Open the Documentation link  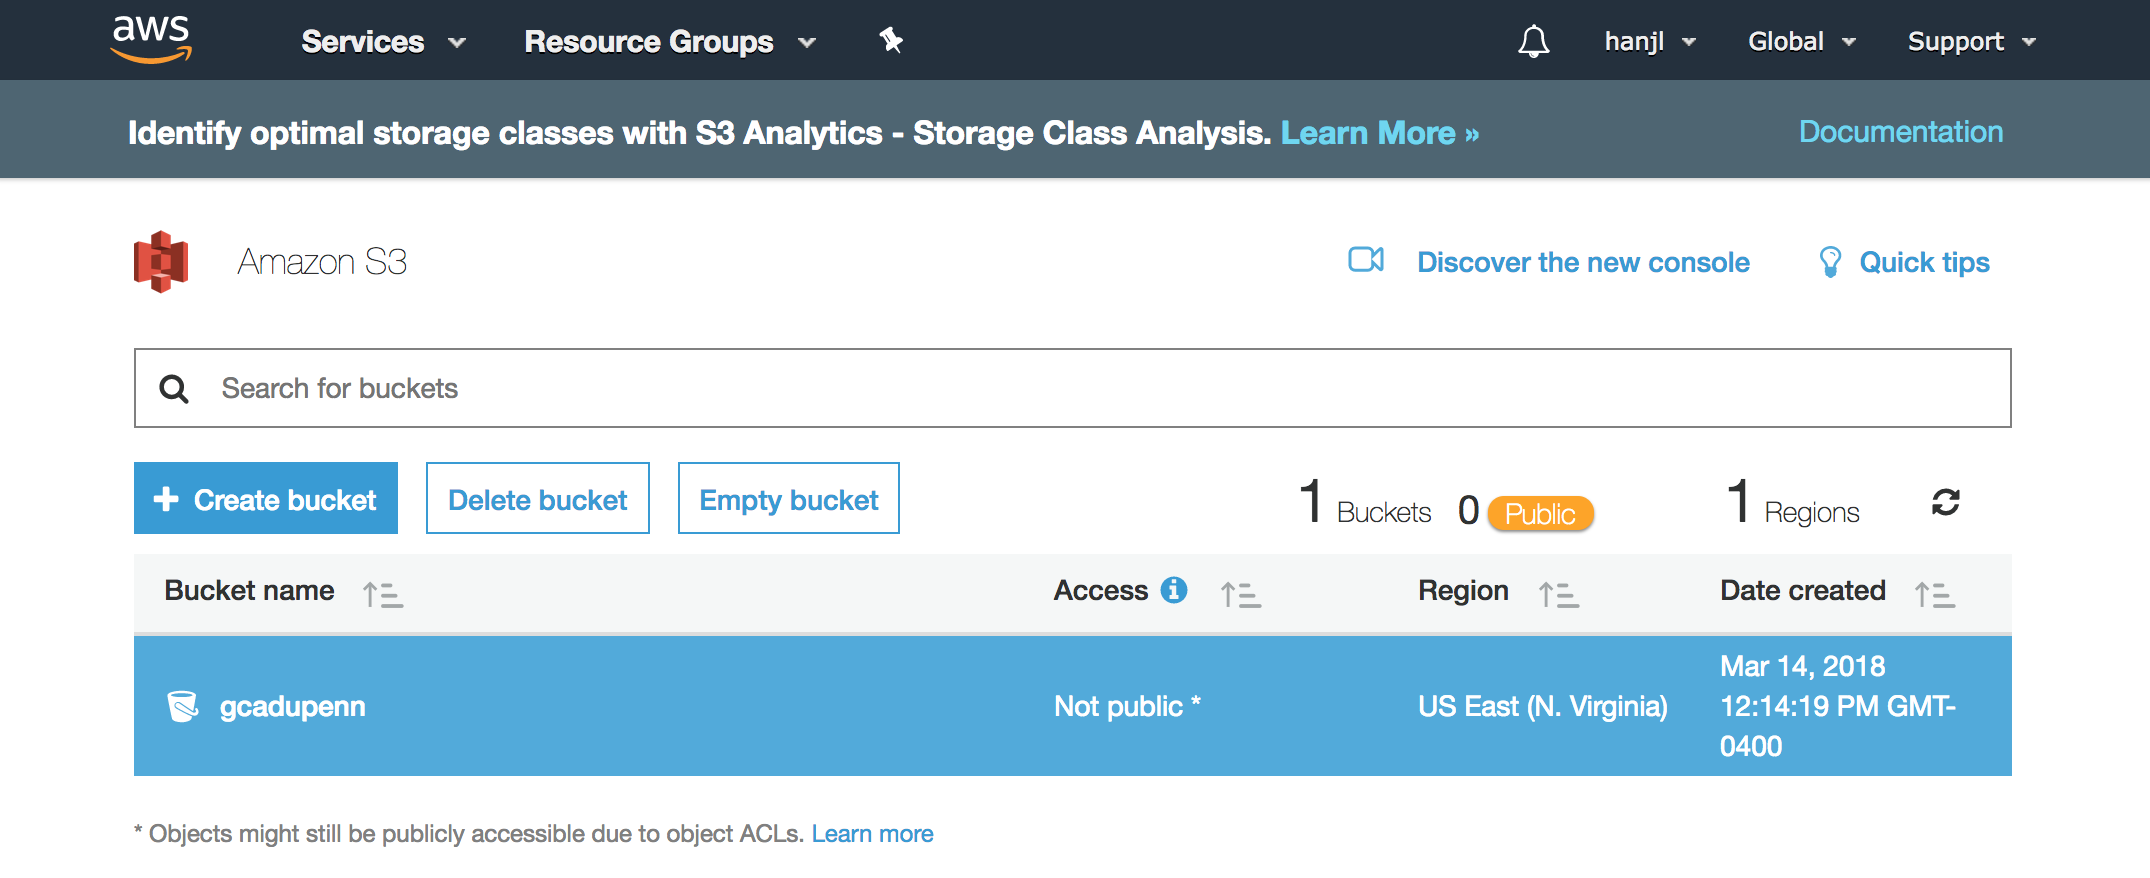[1900, 132]
